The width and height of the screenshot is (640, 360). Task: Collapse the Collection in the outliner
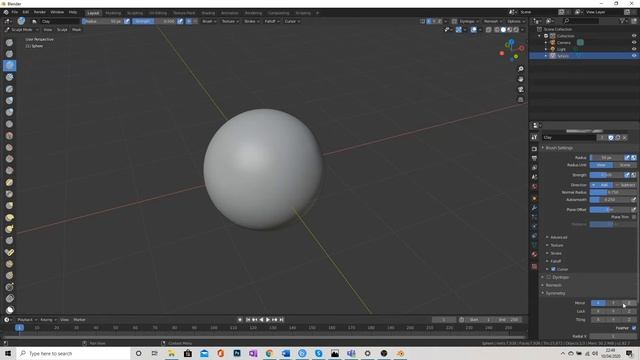(x=540, y=36)
